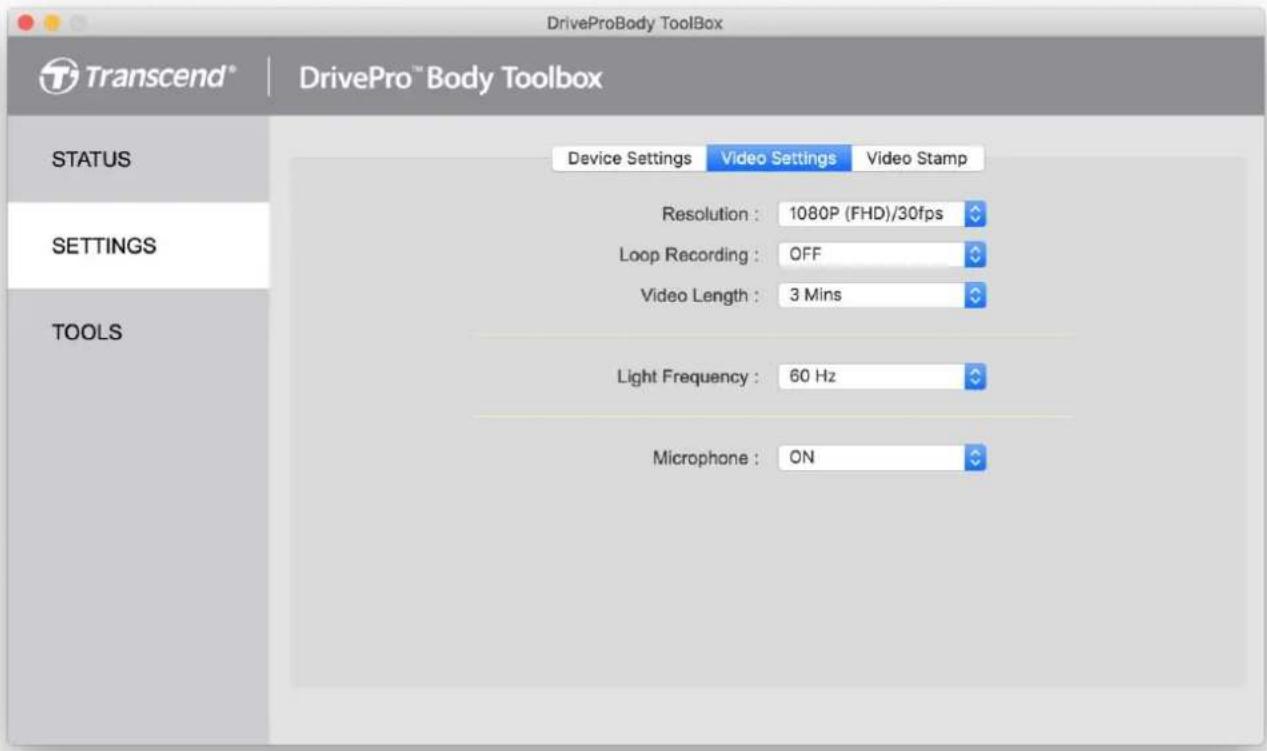This screenshot has width=1267, height=751.
Task: Click the Microphone label
Action: 706,459
